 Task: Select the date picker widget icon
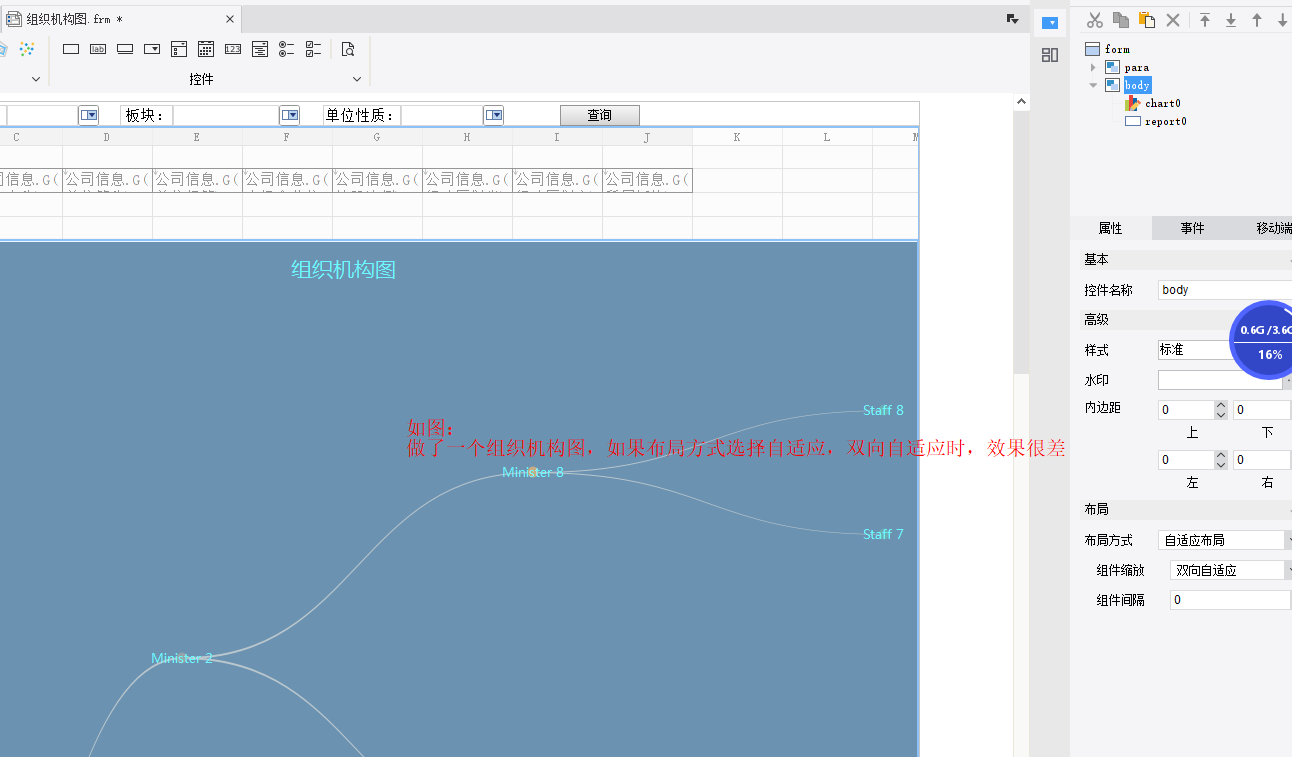click(206, 49)
